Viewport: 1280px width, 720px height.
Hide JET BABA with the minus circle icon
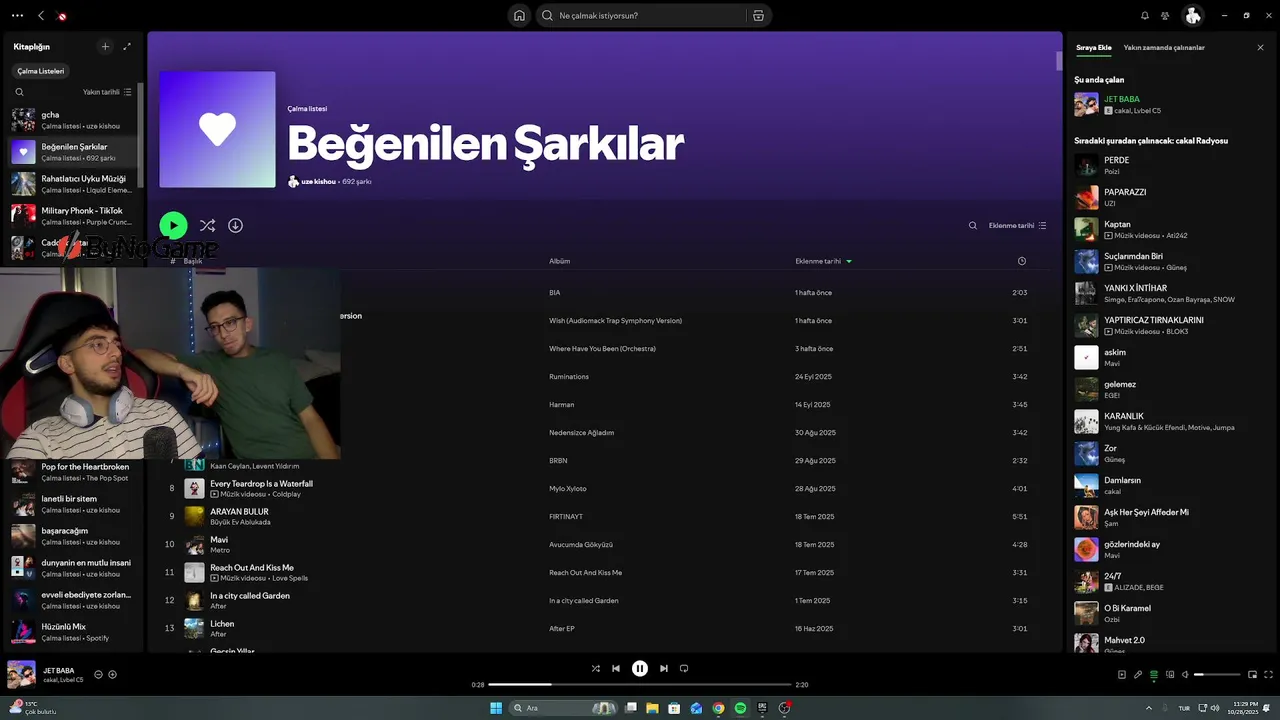[x=98, y=675]
